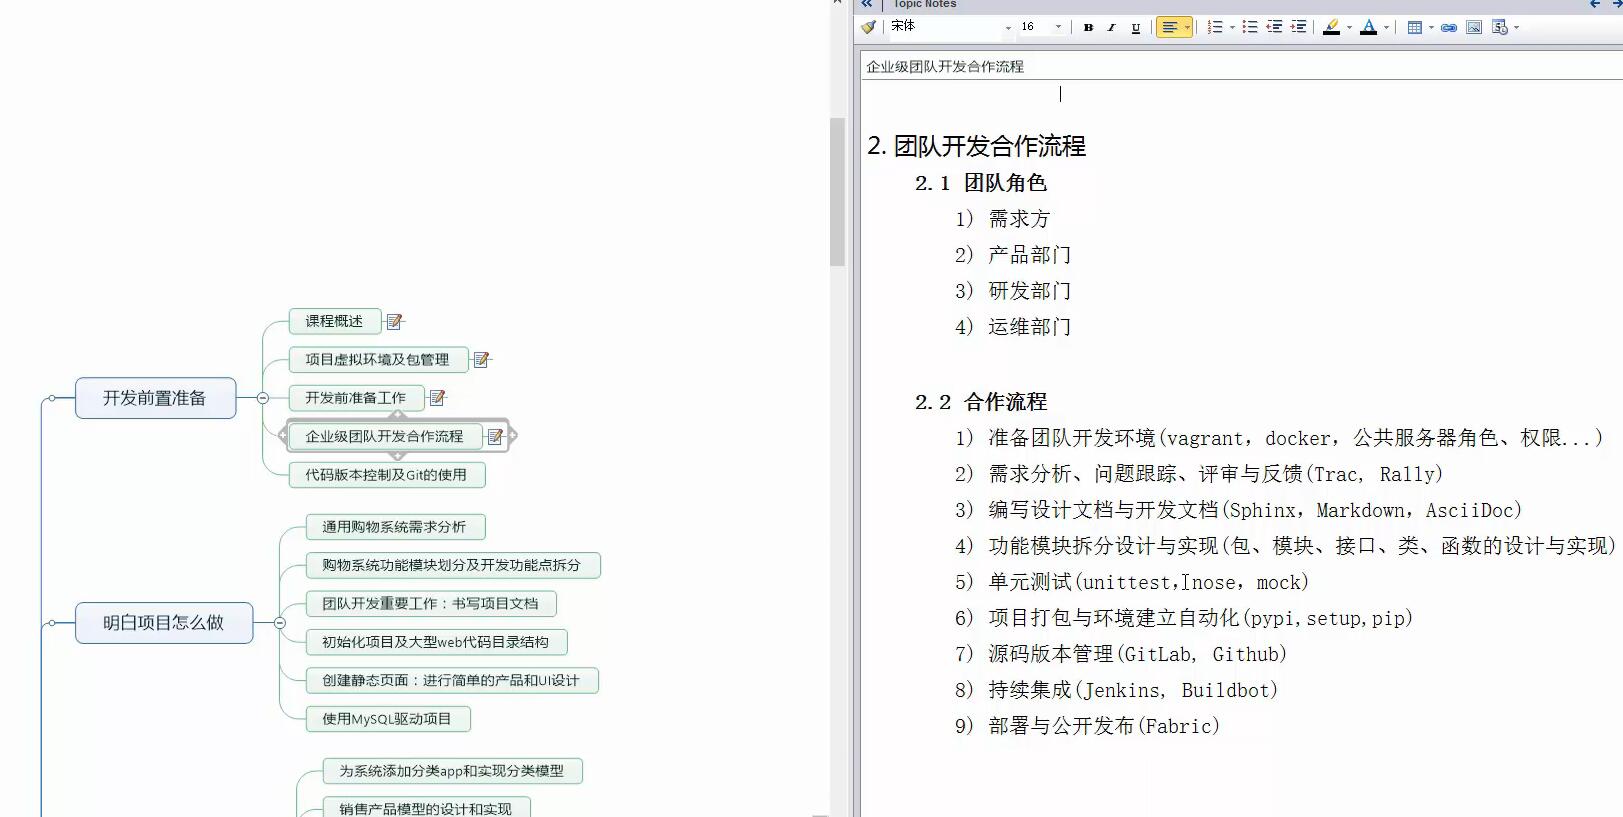Screen dimensions: 1623x817
Task: Click the clear formatting brush icon
Action: pyautogui.click(x=868, y=27)
